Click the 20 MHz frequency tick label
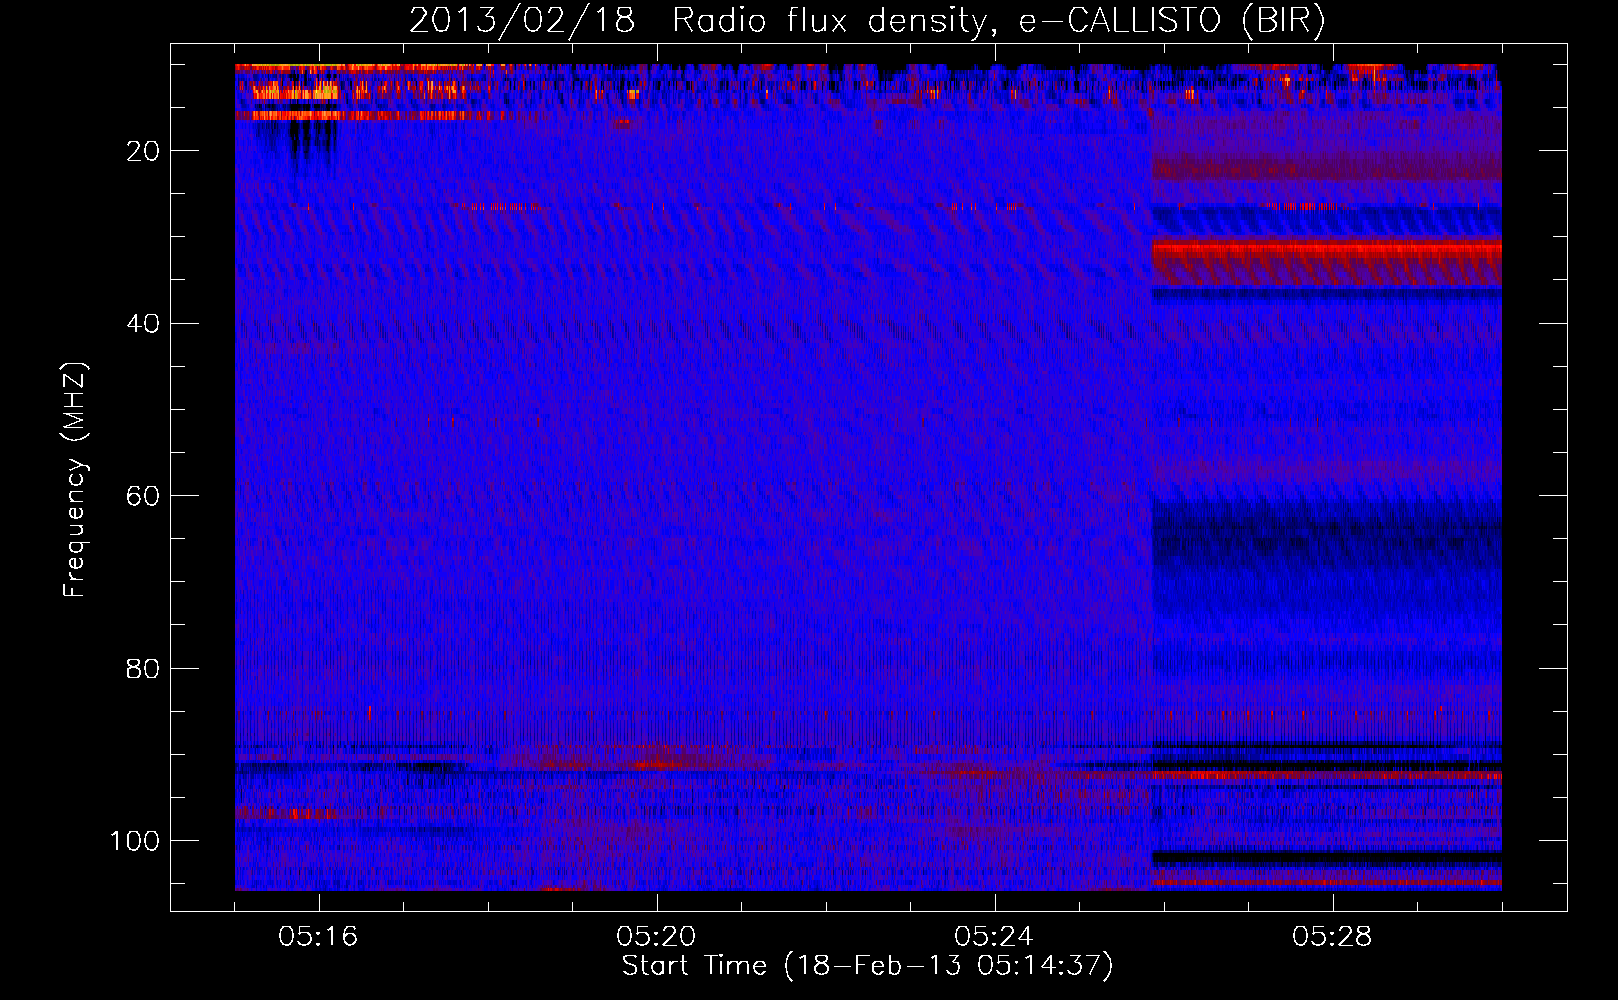Image resolution: width=1618 pixels, height=1000 pixels. pos(144,151)
